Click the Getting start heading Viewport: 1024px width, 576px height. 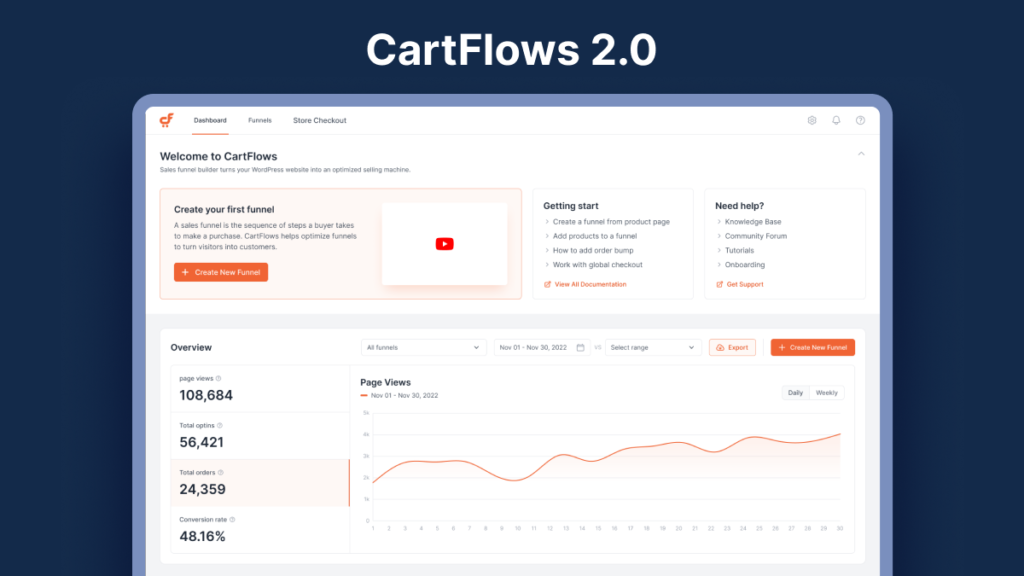571,206
